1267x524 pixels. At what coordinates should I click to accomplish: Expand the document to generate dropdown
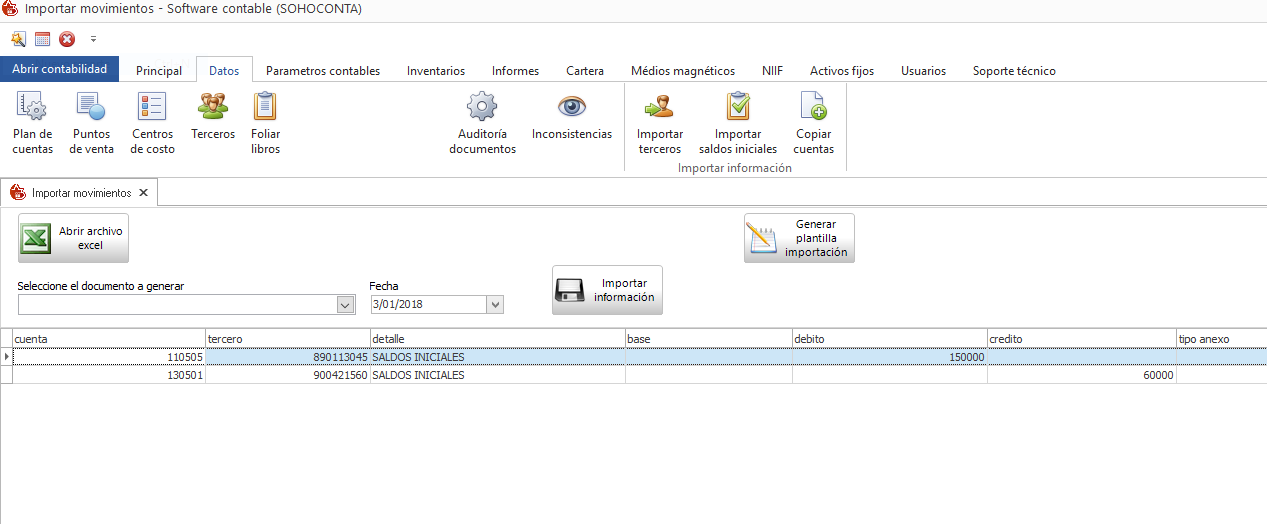click(346, 305)
